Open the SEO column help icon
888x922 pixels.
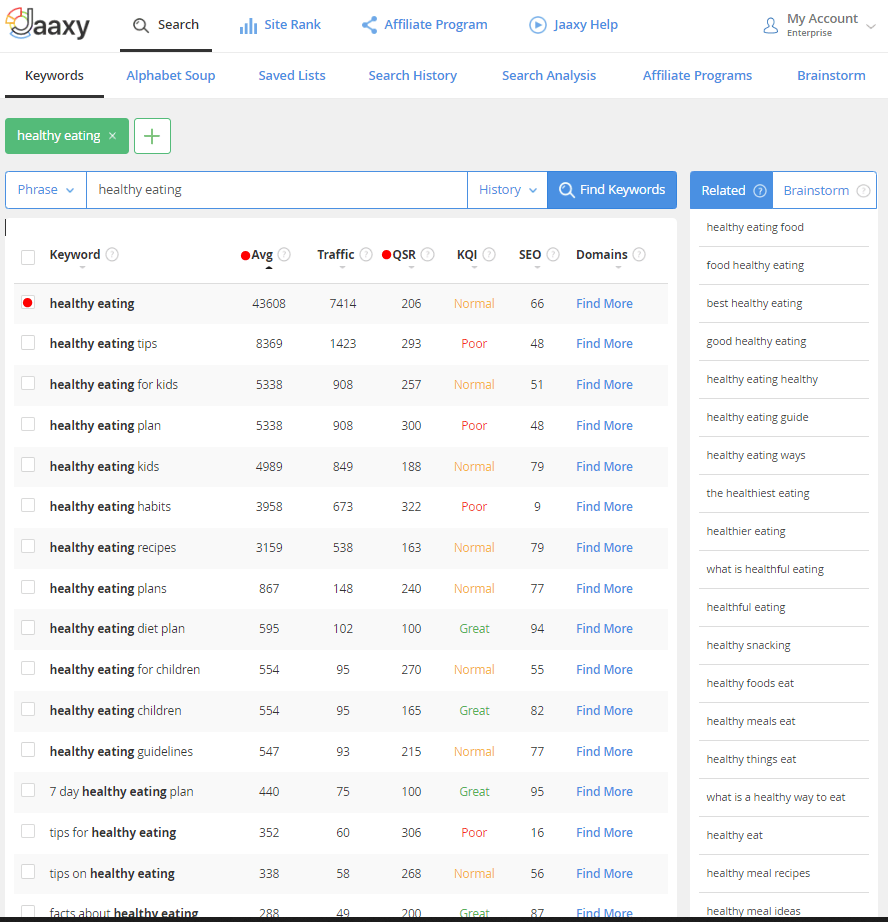coord(553,255)
